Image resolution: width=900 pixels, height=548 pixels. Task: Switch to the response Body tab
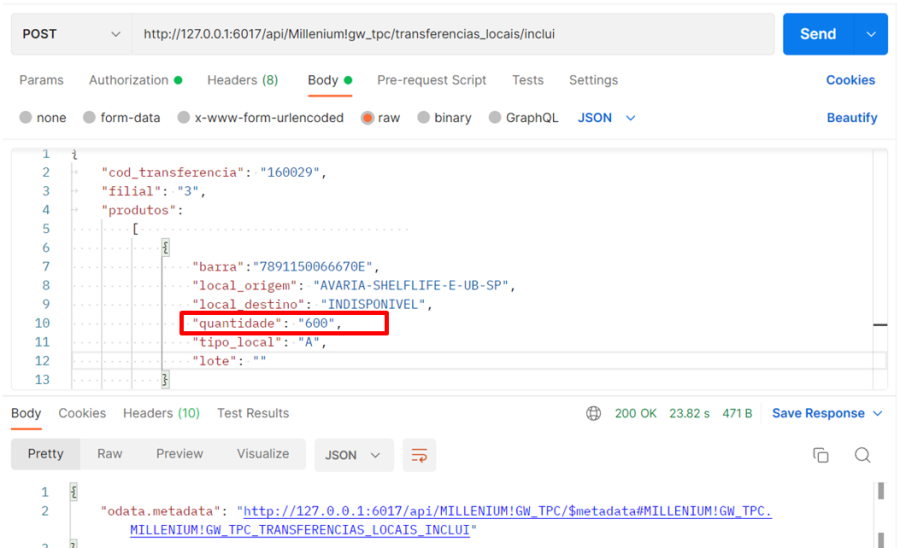tap(26, 413)
